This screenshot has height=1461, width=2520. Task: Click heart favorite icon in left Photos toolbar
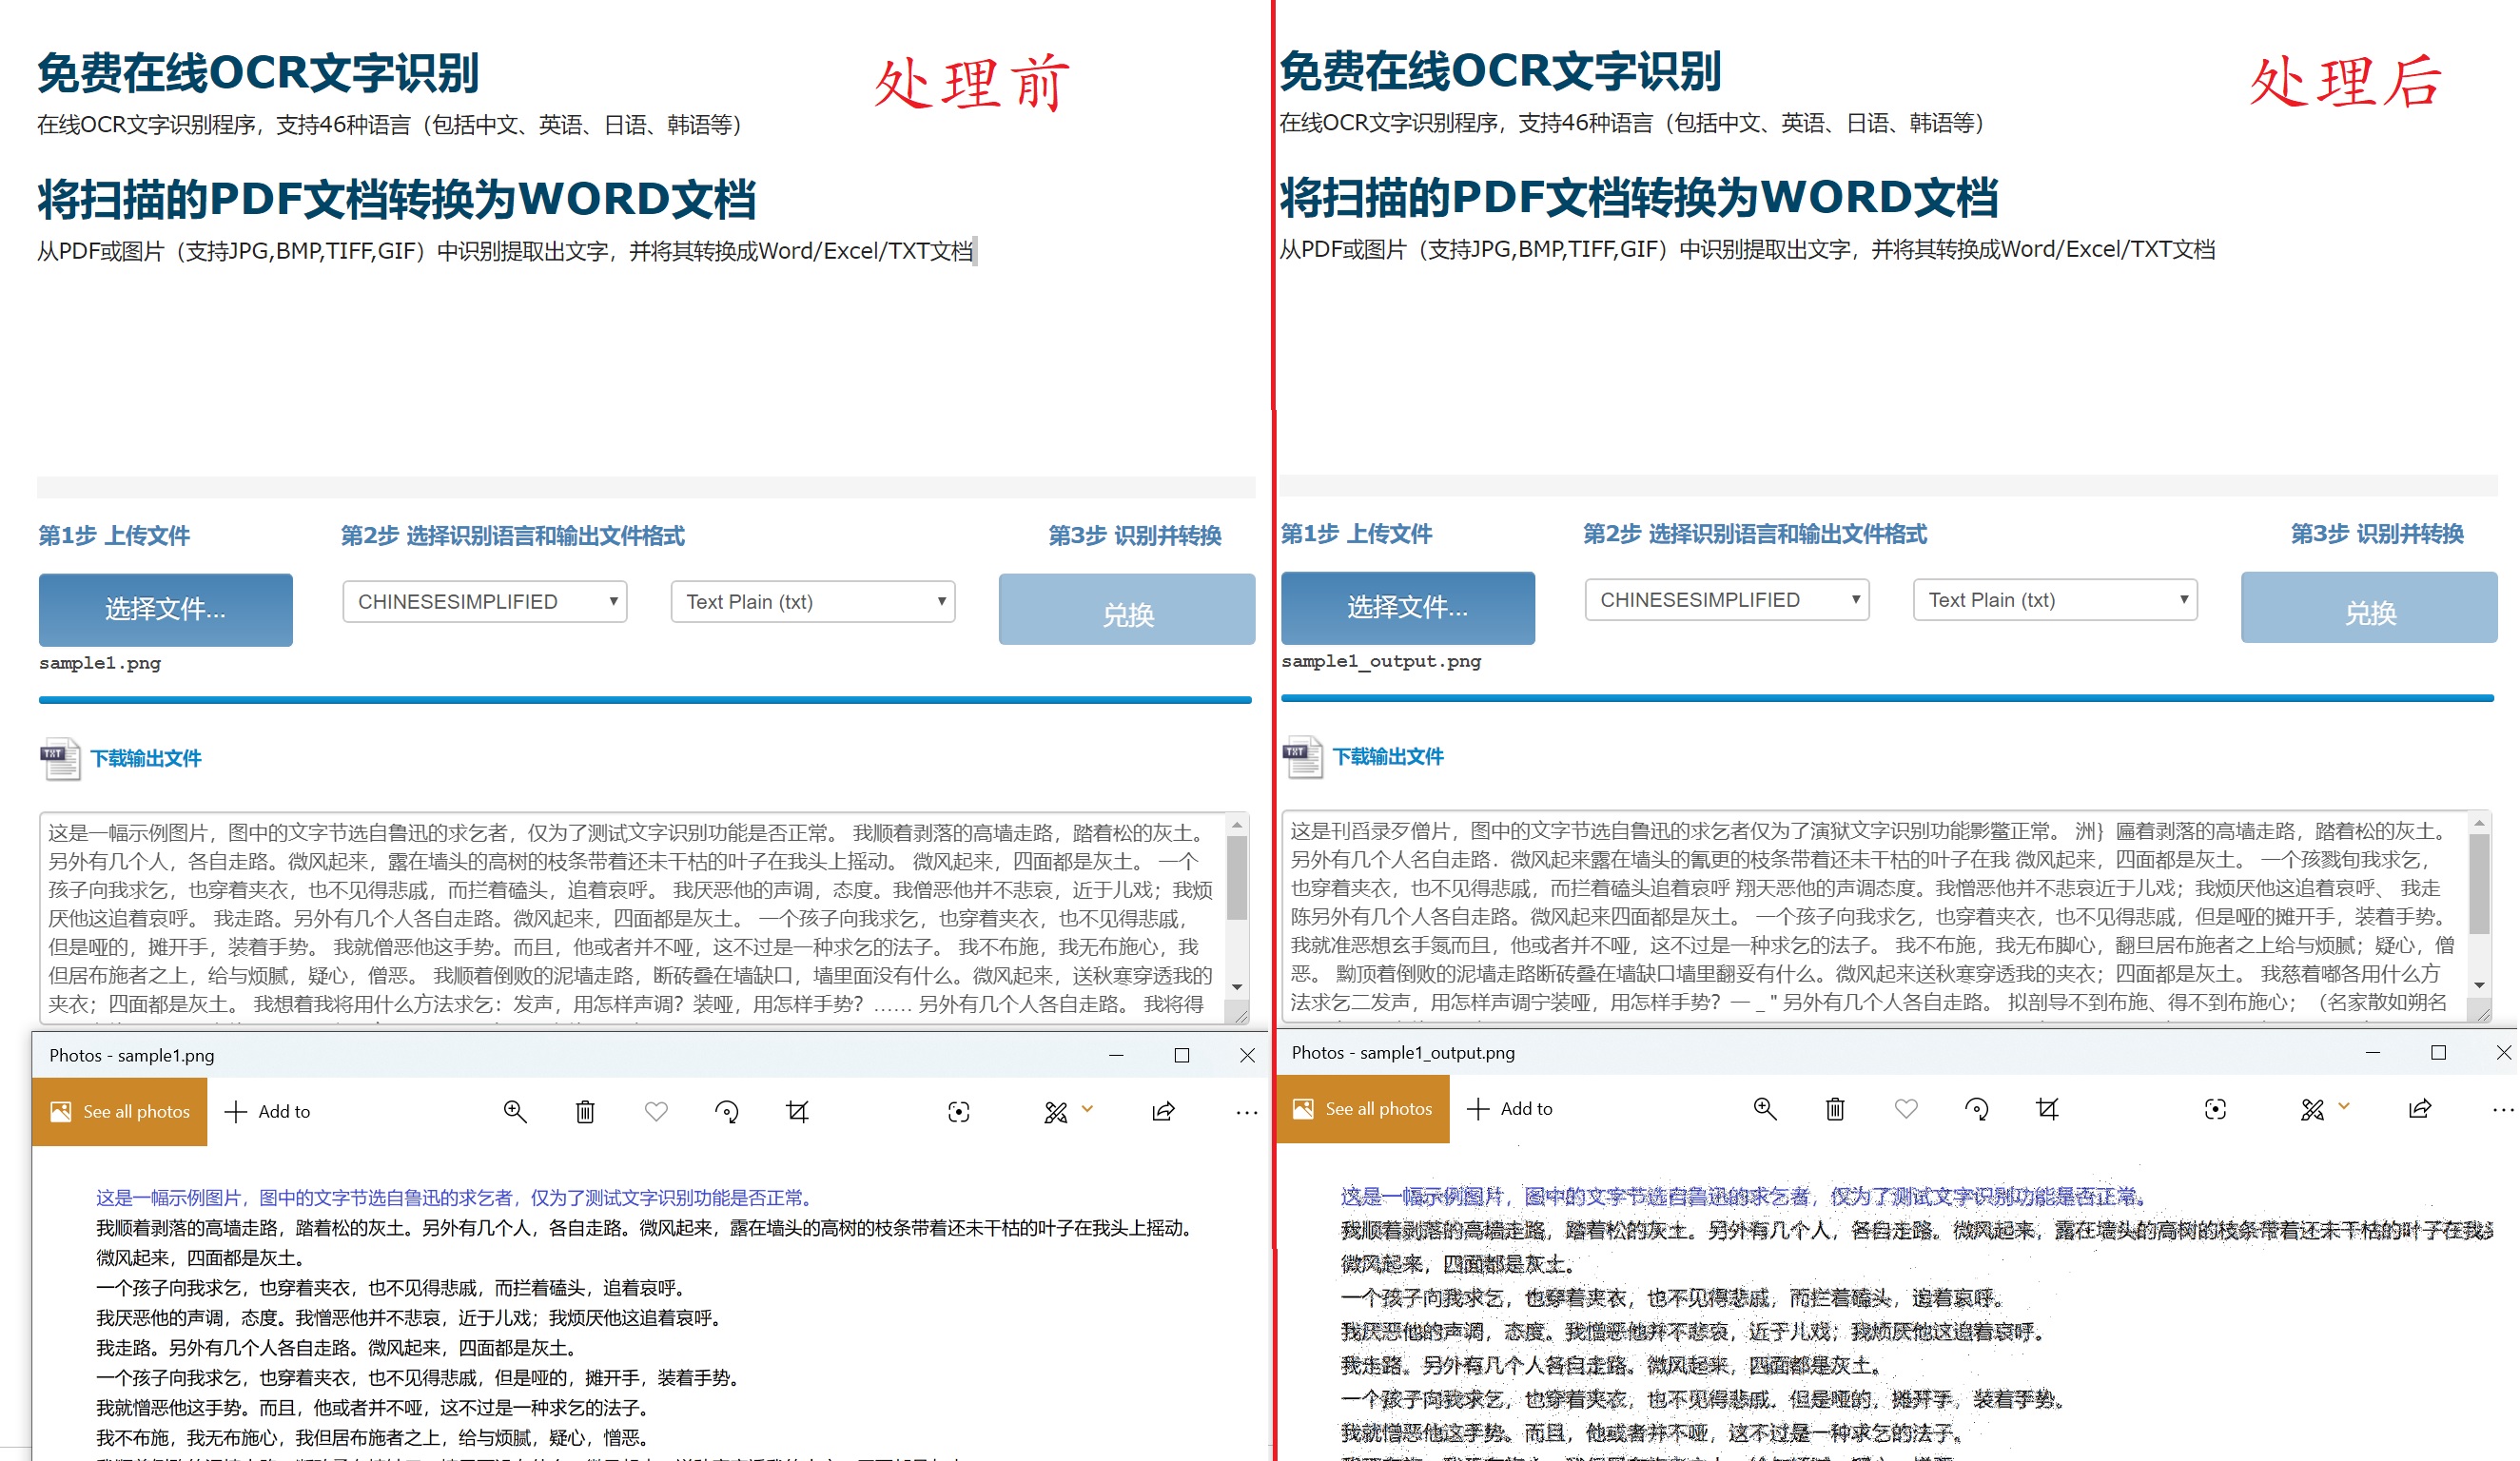[656, 1111]
